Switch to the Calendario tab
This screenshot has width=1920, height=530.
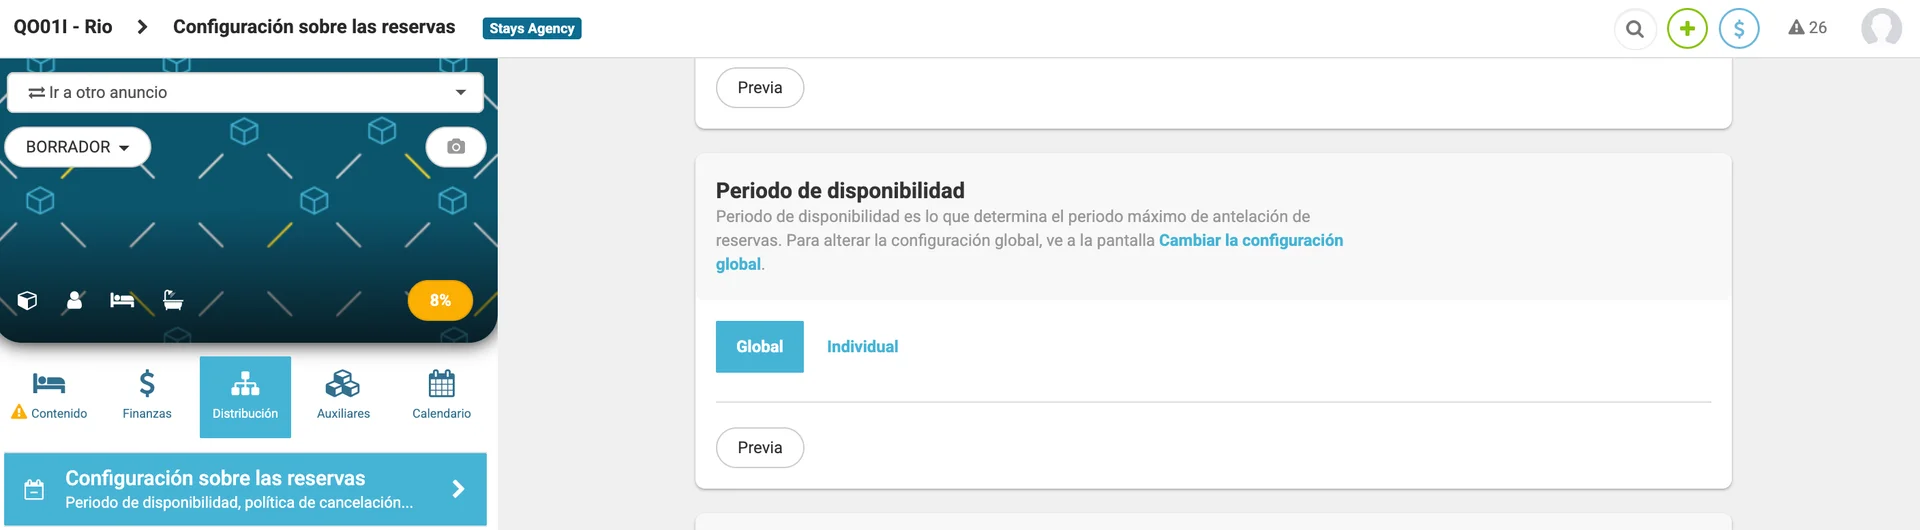pos(441,397)
